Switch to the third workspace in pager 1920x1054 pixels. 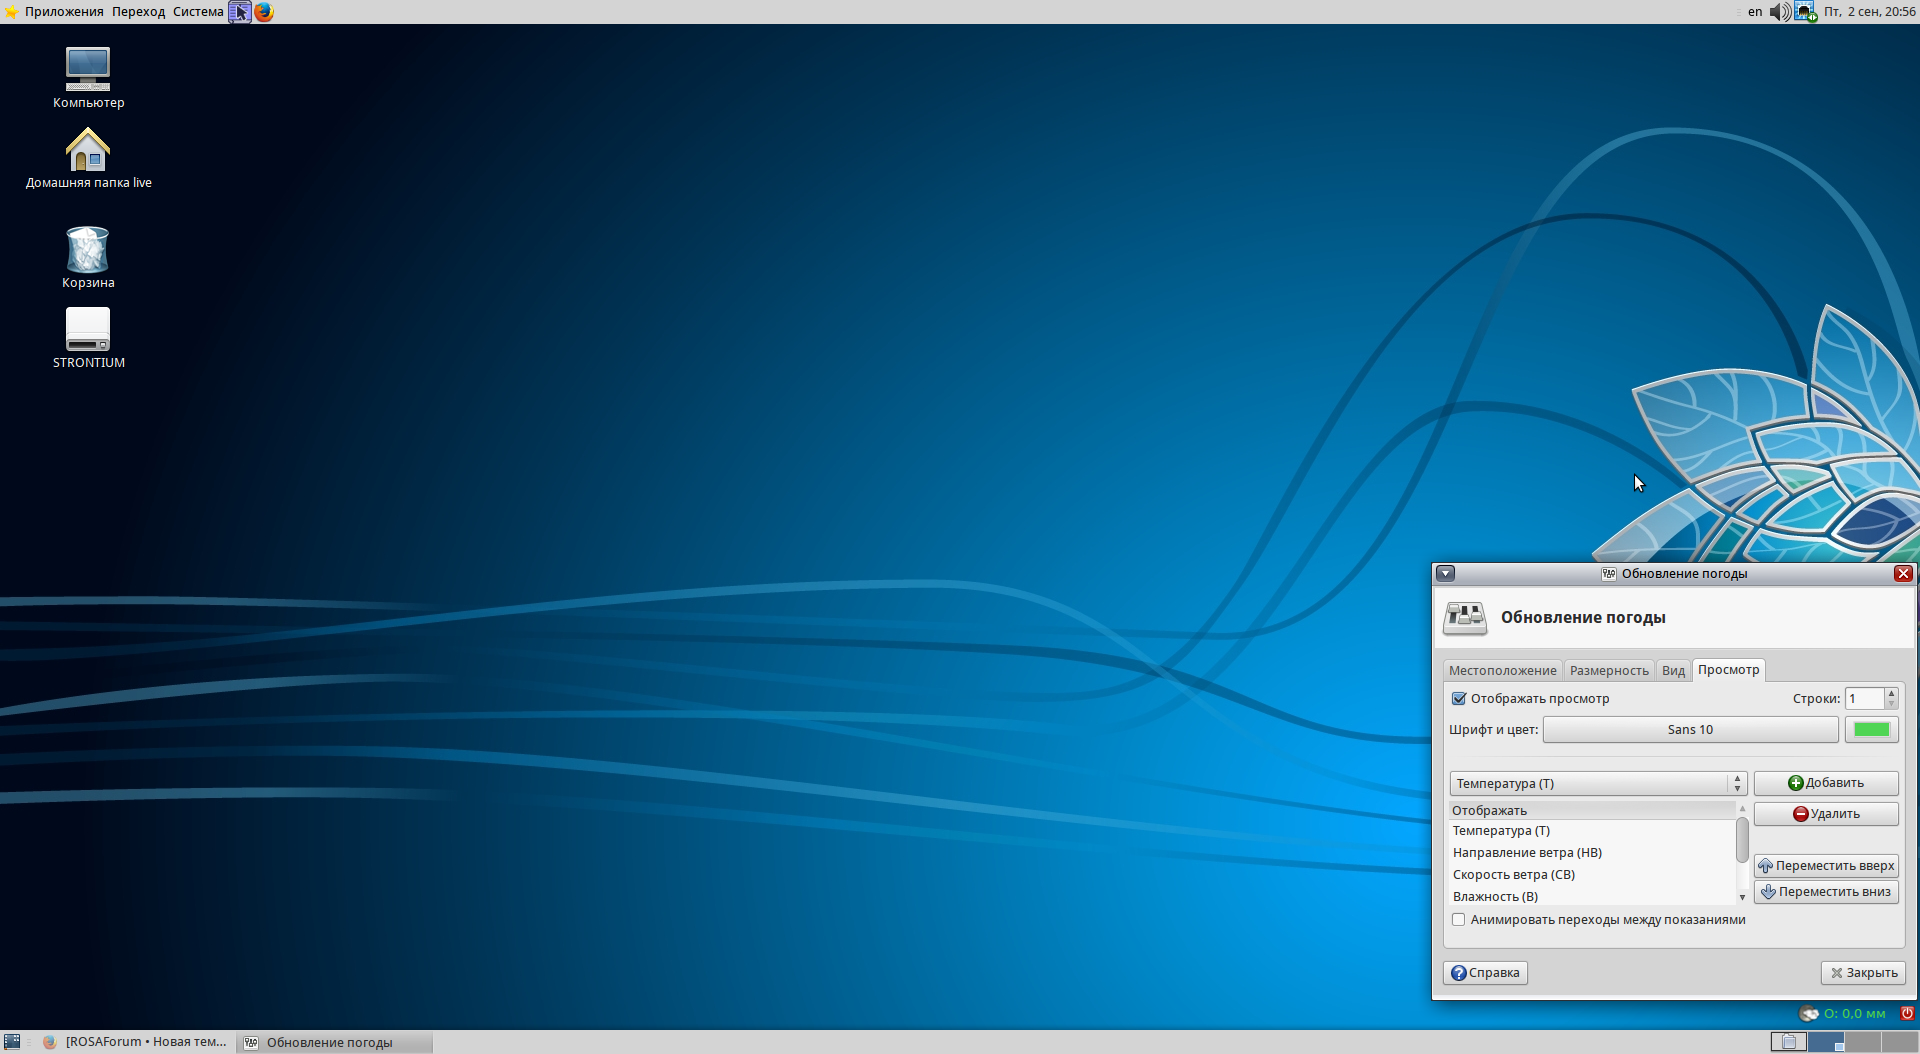(x=1862, y=1042)
